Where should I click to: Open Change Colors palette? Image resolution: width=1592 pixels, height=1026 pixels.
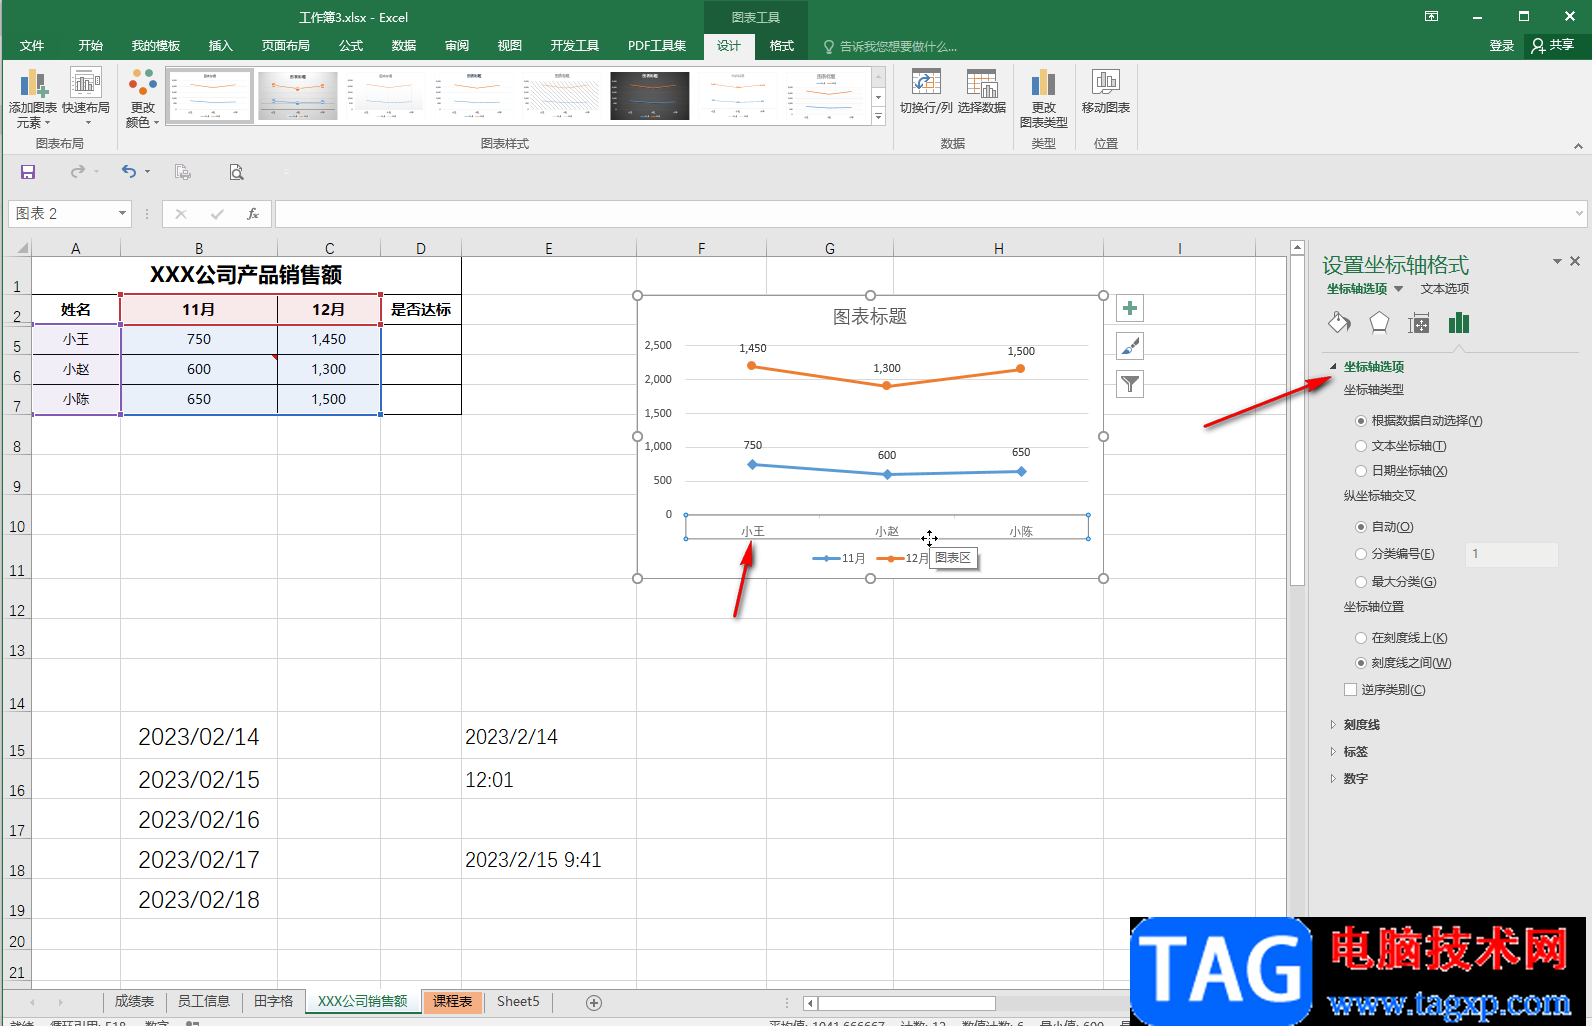pyautogui.click(x=142, y=98)
